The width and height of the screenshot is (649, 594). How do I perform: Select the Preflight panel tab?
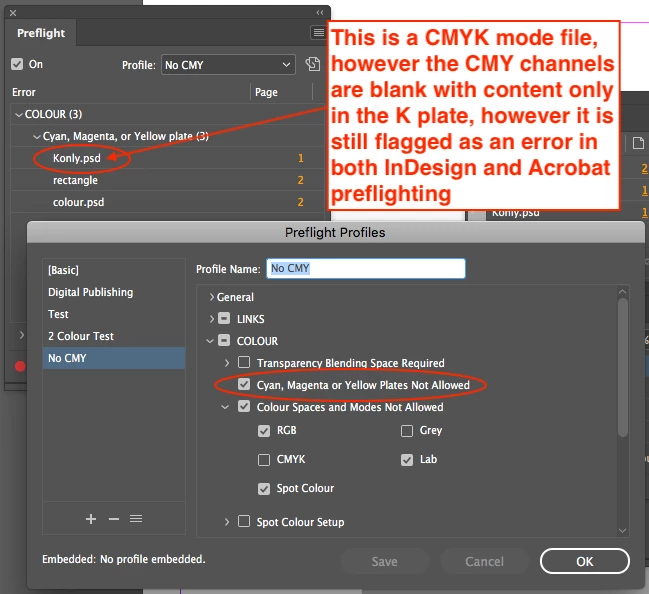coord(41,33)
